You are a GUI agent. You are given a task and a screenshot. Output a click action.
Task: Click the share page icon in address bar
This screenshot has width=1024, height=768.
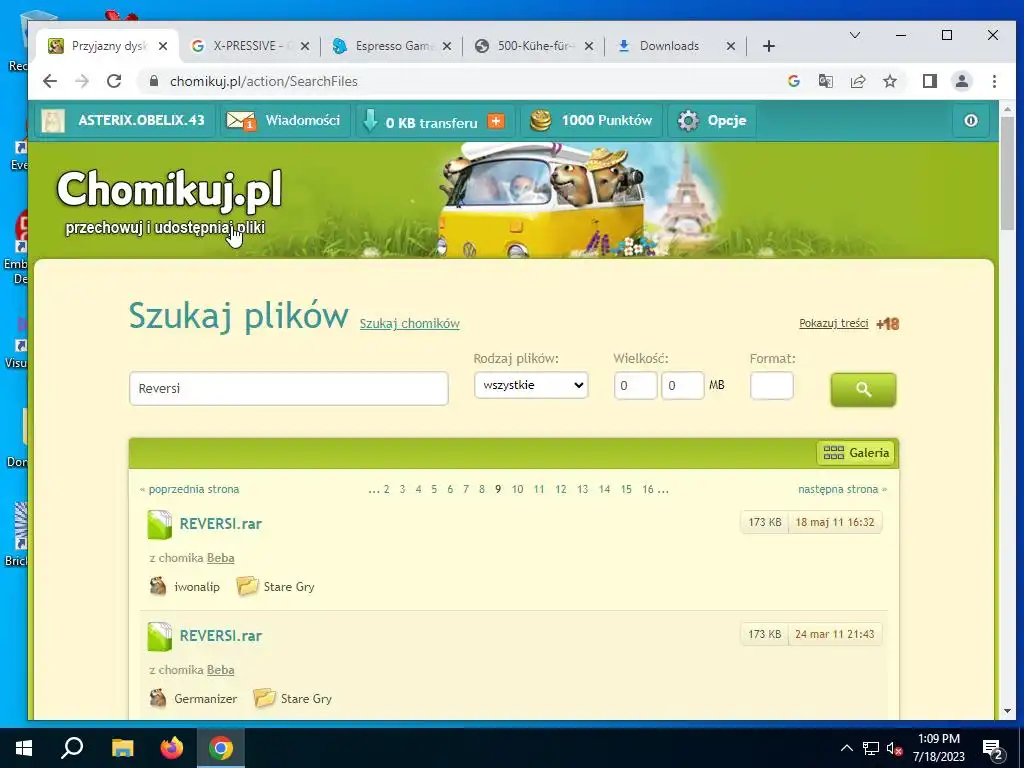point(857,81)
